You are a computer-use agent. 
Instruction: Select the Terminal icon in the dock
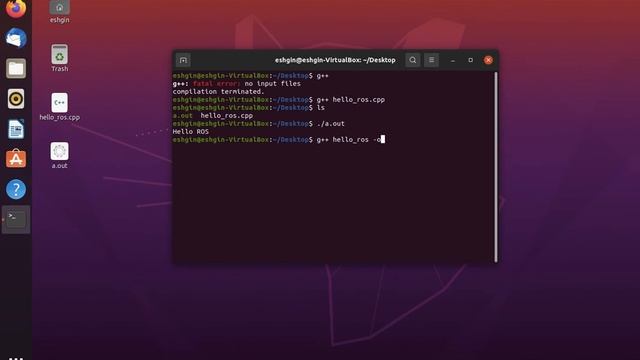(x=16, y=220)
